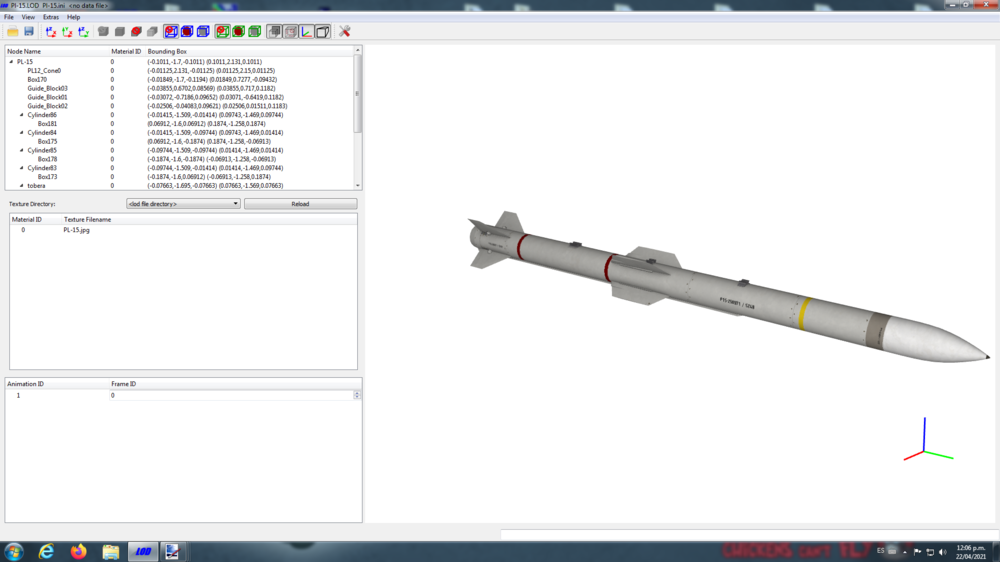
Task: Click the Frame ID value field
Action: (x=231, y=396)
